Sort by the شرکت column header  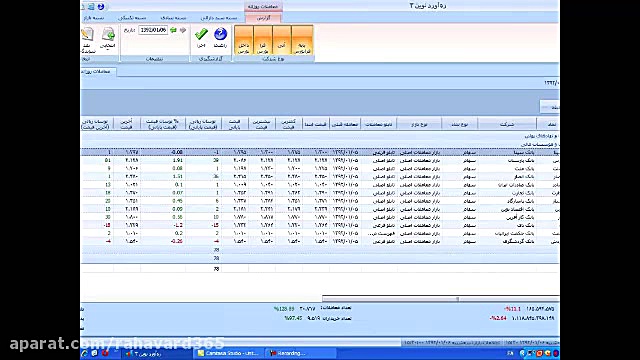(507, 124)
